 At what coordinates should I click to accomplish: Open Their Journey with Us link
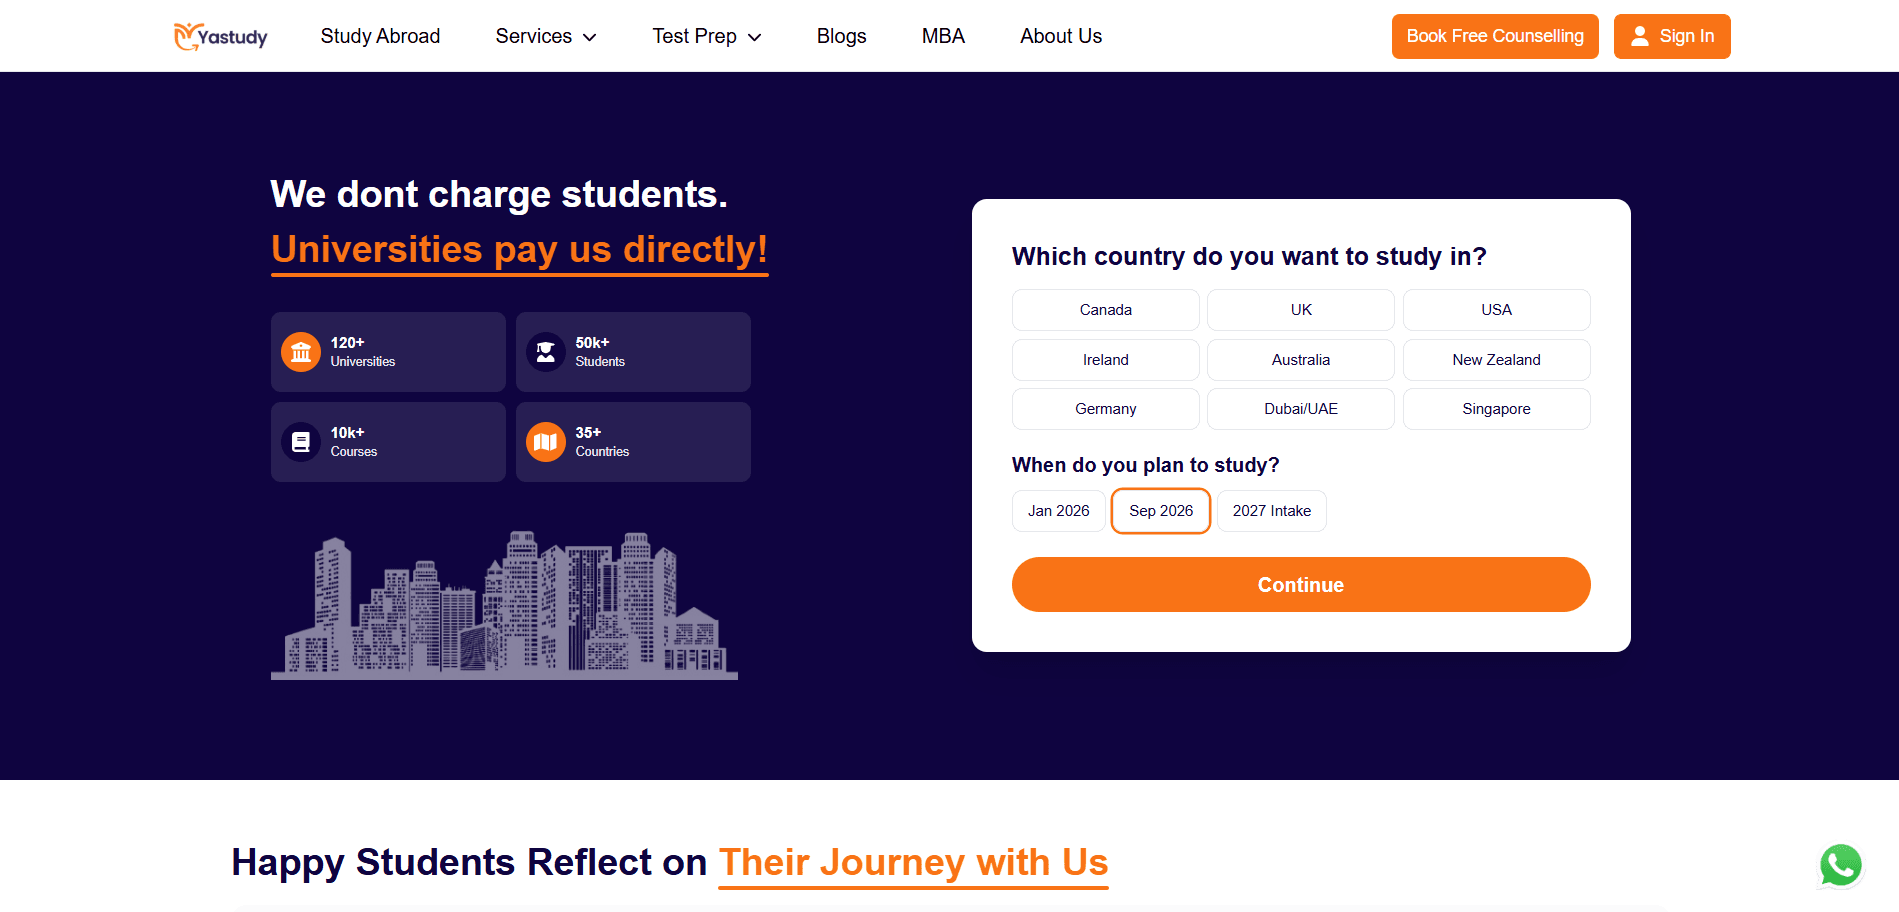[913, 863]
